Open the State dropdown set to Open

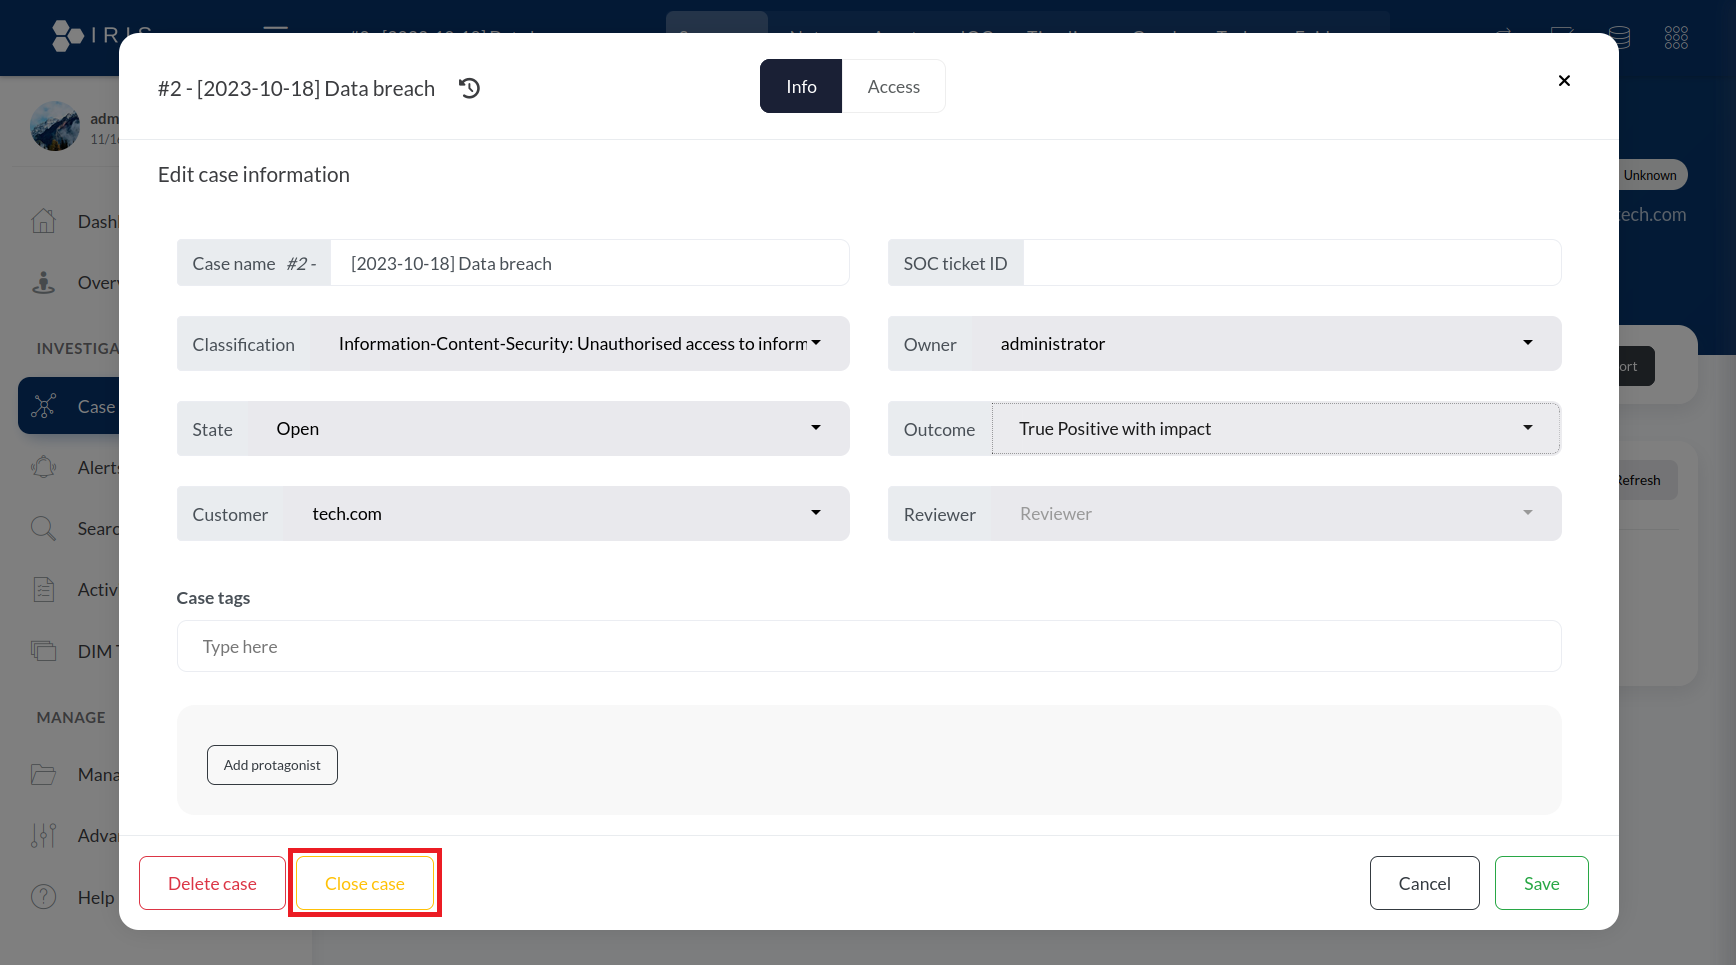547,429
